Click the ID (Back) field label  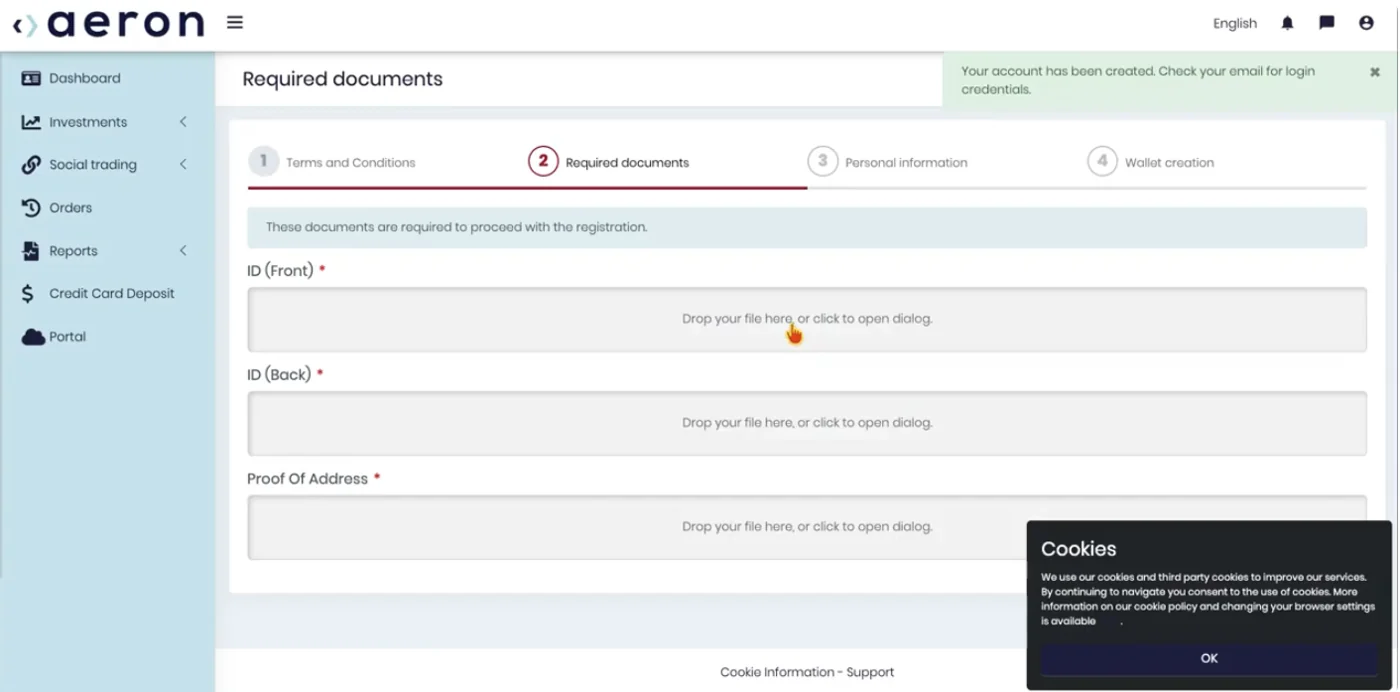click(279, 374)
